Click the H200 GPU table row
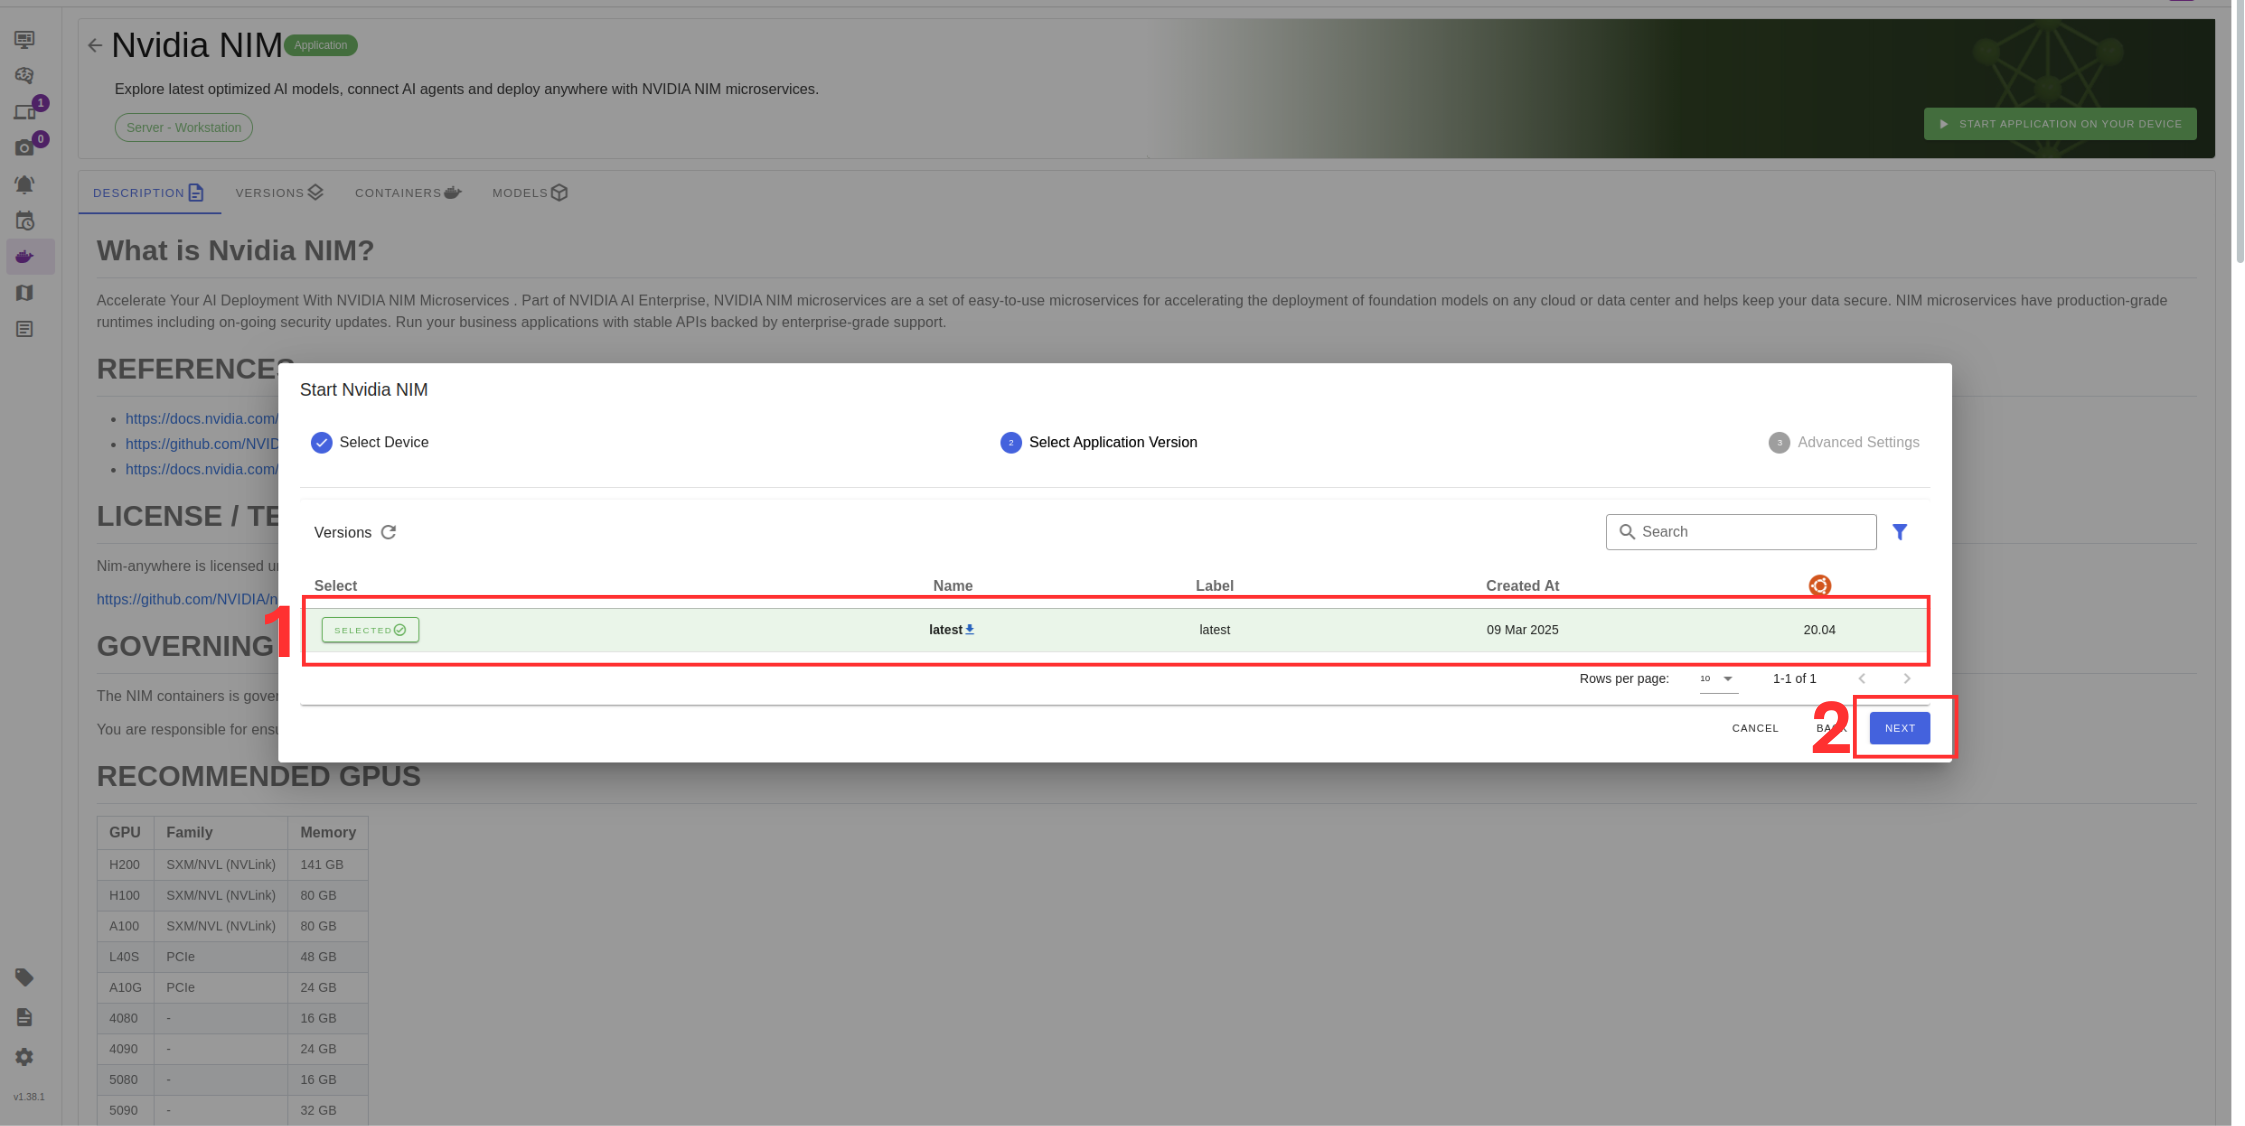This screenshot has width=2245, height=1126. (233, 864)
